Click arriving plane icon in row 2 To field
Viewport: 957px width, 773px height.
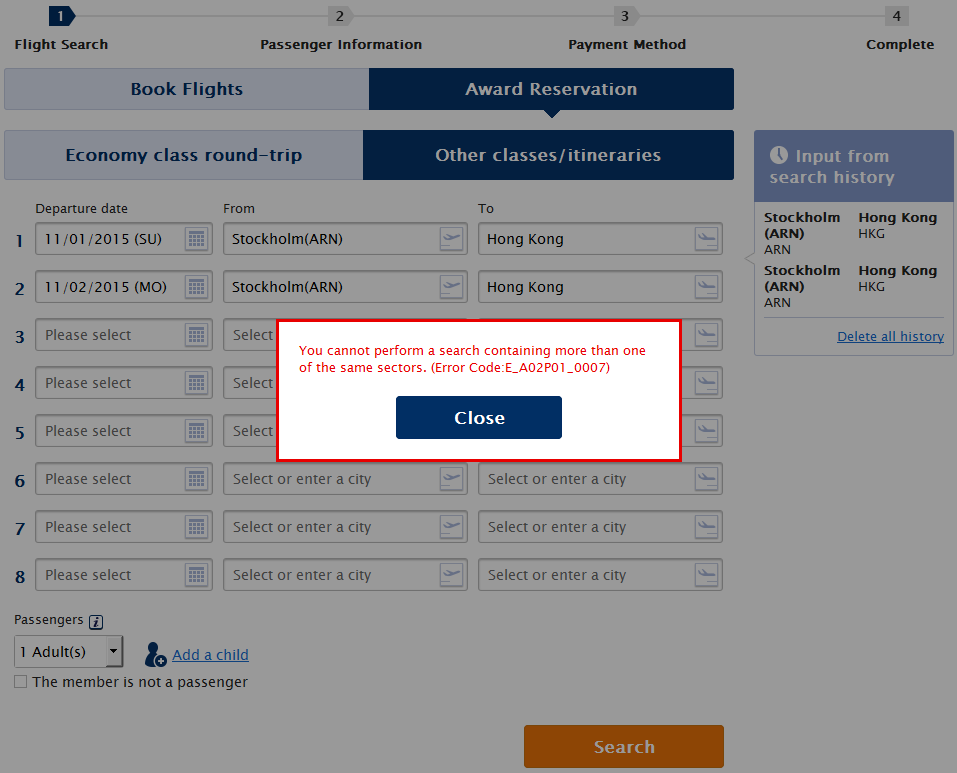point(707,287)
